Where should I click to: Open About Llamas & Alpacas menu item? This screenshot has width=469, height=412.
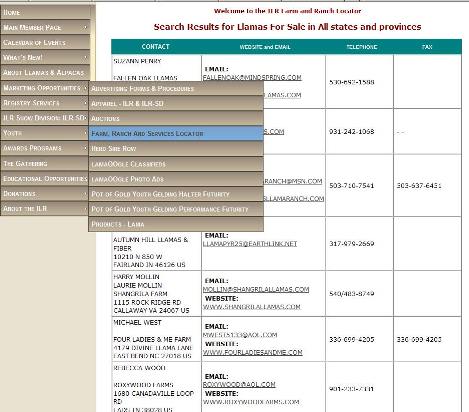45,73
